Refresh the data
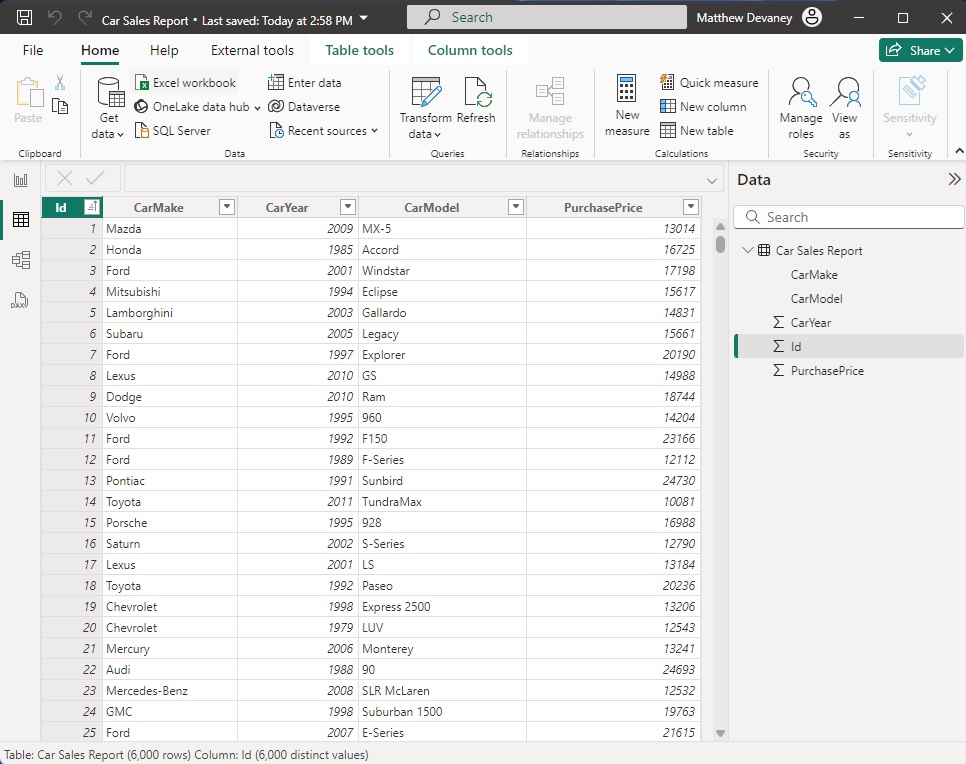This screenshot has height=764, width=966. tap(476, 100)
